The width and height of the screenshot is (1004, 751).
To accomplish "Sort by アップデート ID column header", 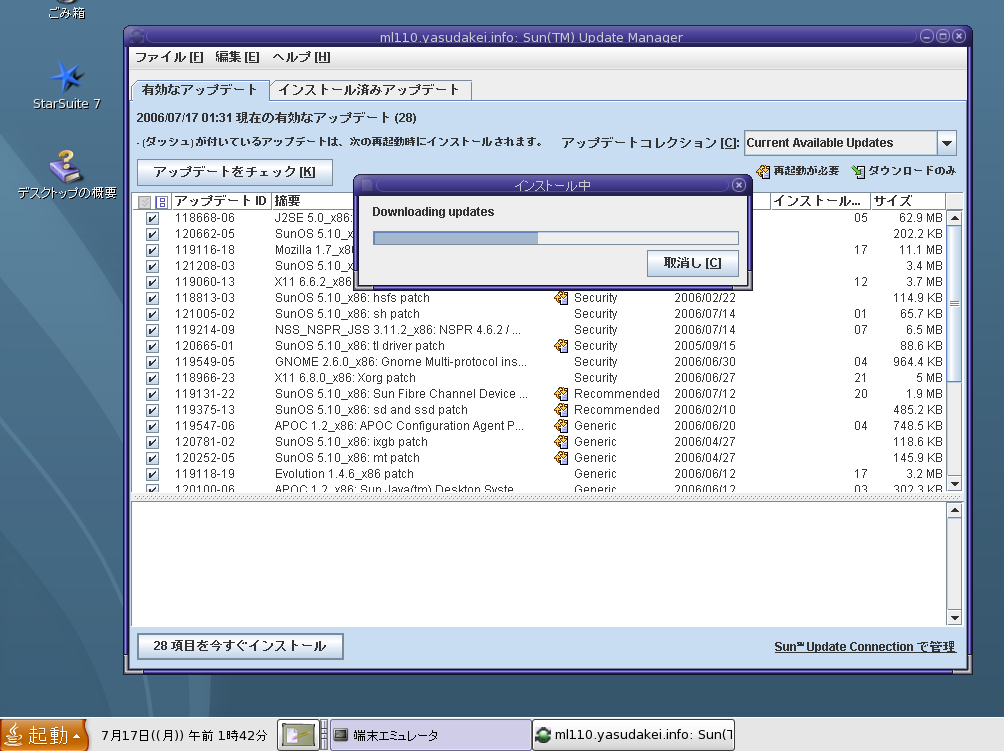I will click(221, 201).
